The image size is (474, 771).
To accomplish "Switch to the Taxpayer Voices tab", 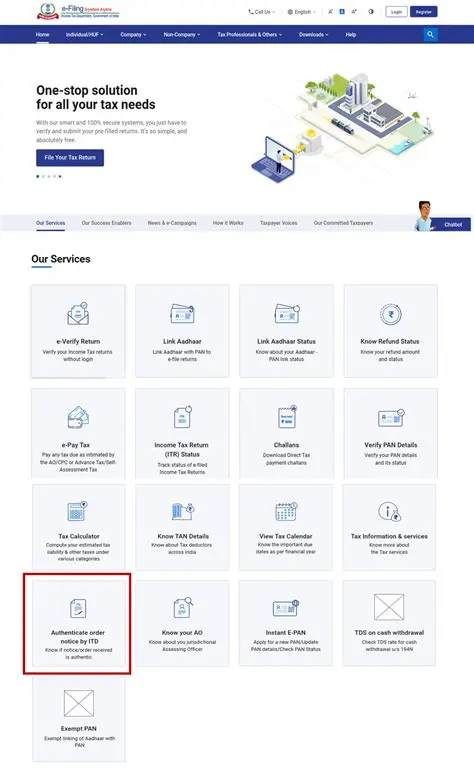I will (x=279, y=223).
